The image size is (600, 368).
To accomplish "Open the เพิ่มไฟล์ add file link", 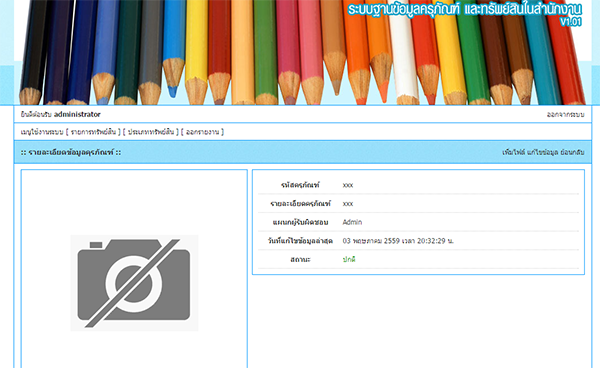I will pos(513,152).
